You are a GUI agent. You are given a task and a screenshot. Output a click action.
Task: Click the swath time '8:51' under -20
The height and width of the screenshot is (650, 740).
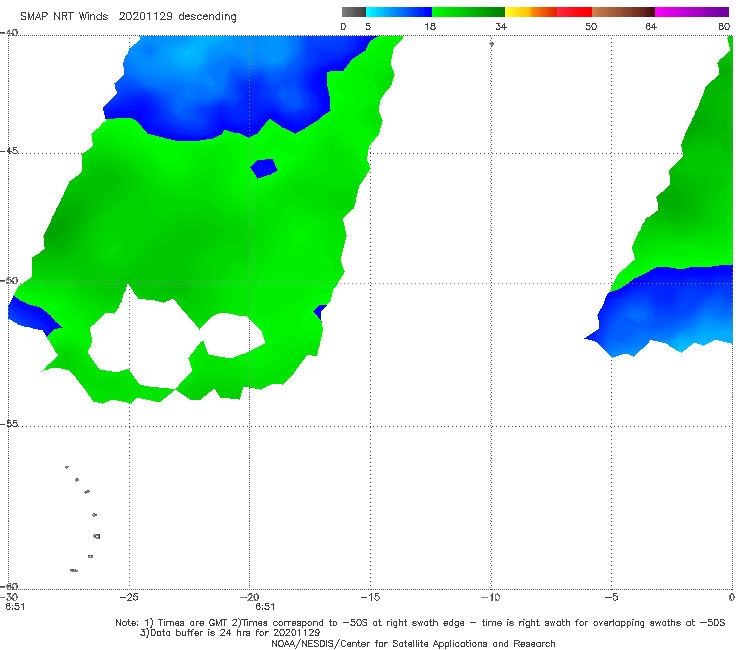pos(265,607)
